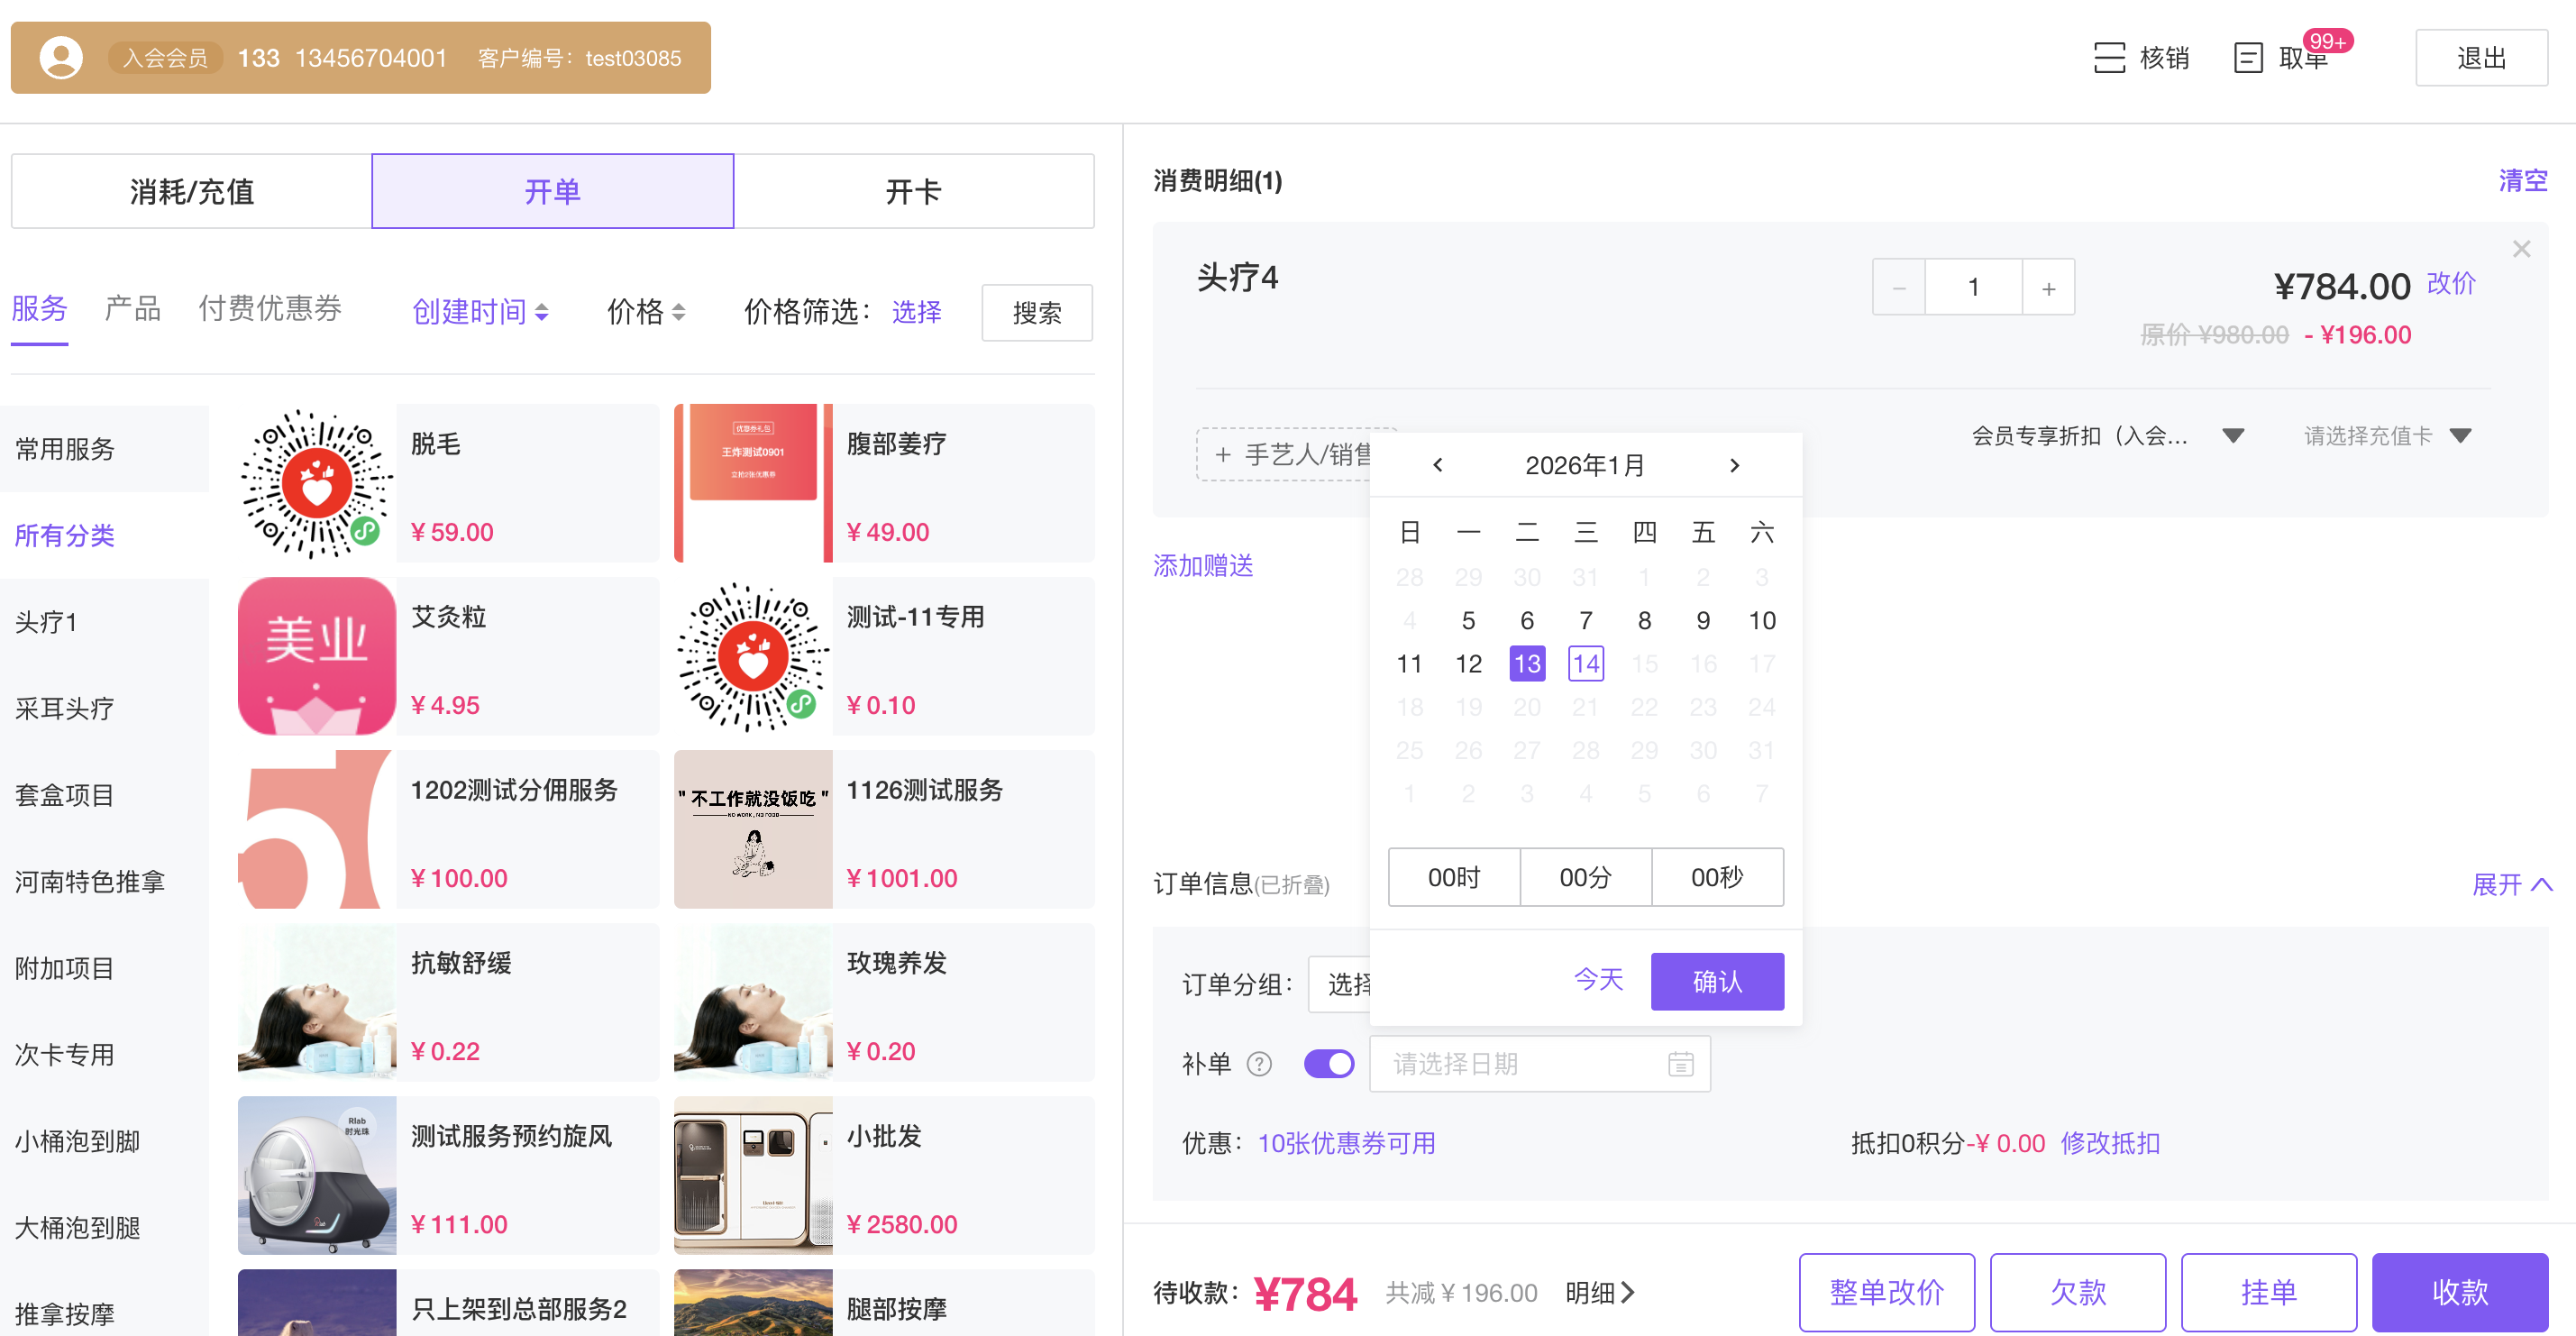The image size is (2576, 1336).
Task: Toggle the 补单 switch off
Action: [x=1328, y=1064]
